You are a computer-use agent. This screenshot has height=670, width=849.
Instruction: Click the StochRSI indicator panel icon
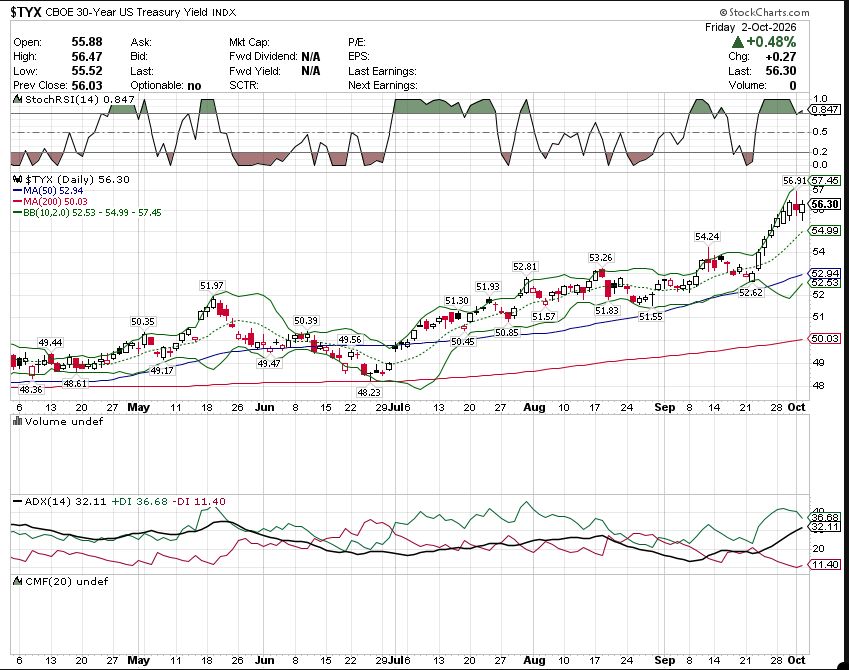tap(18, 99)
